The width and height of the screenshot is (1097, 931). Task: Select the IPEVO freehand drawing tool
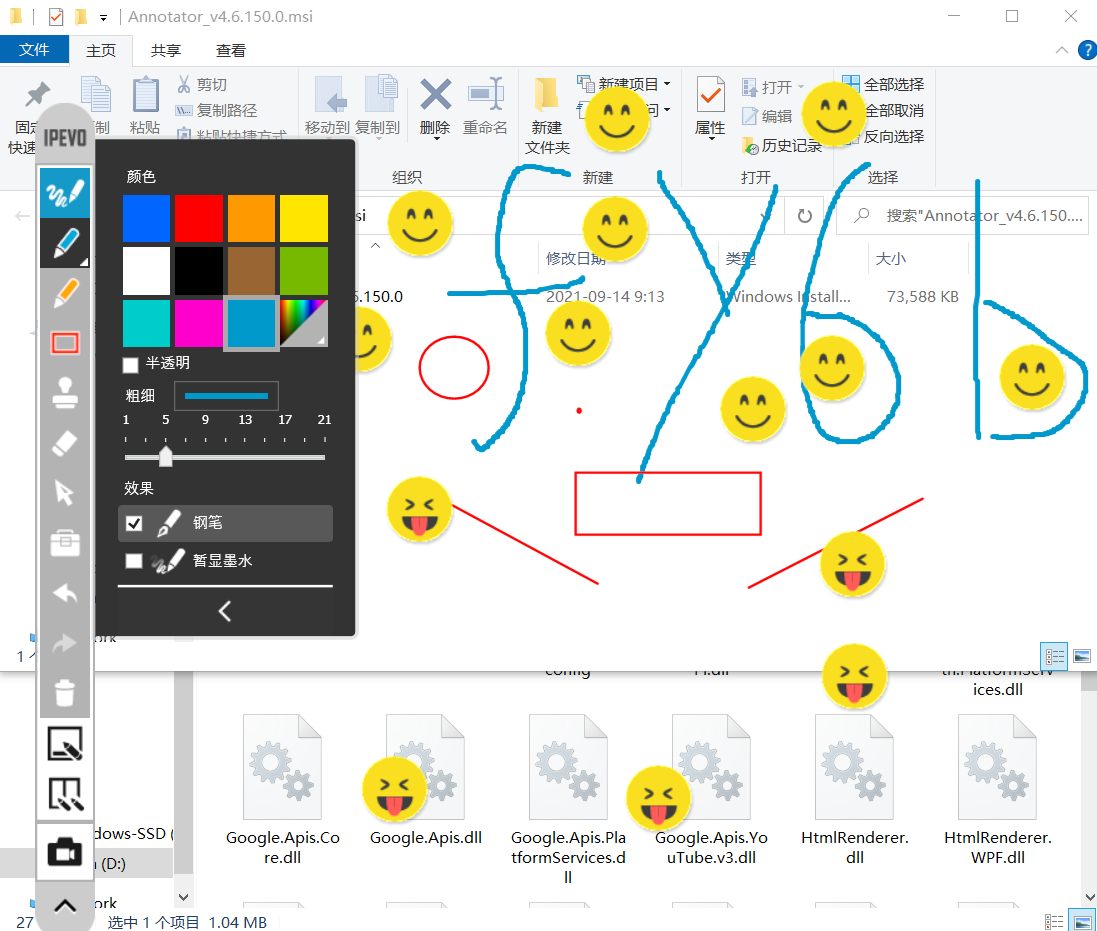(x=65, y=192)
